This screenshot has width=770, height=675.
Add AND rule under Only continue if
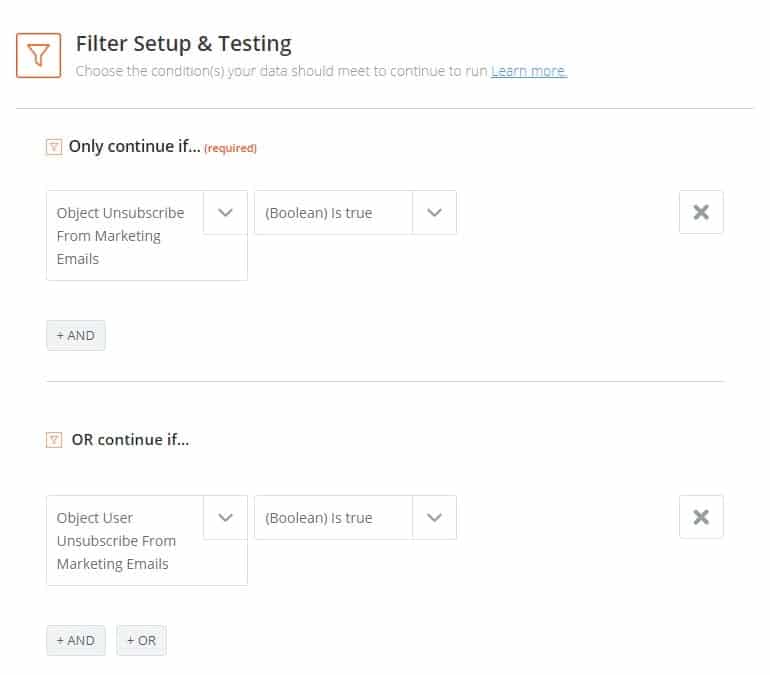(x=76, y=335)
